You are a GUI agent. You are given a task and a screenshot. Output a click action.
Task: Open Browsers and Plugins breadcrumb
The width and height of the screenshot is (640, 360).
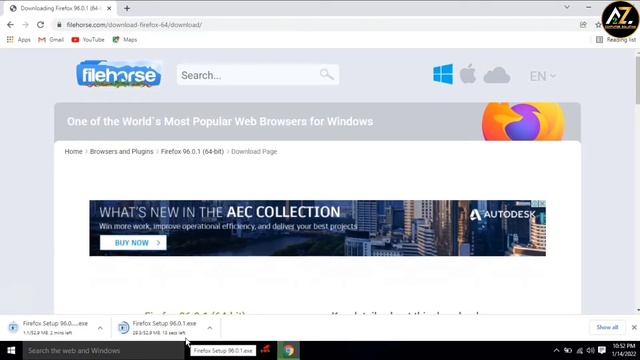(122, 151)
